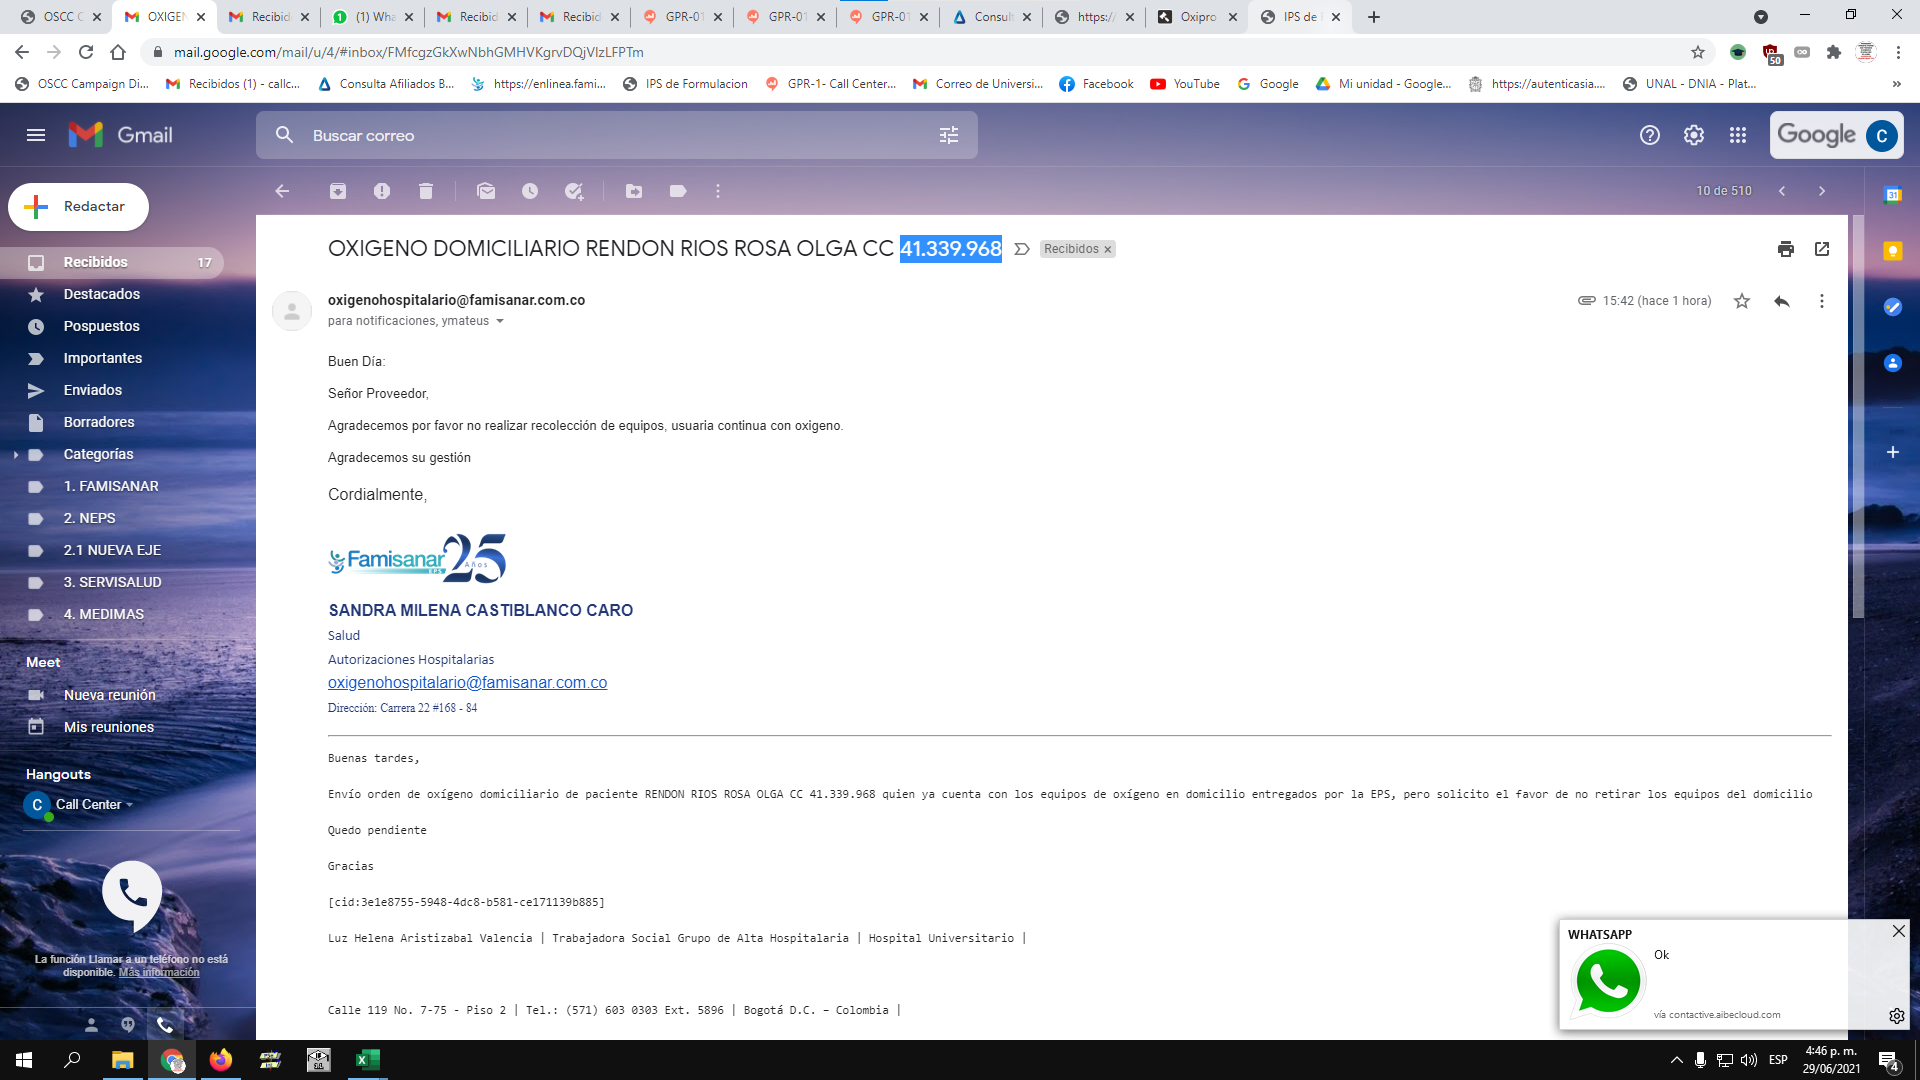Viewport: 1920px width, 1080px height.
Task: Report email as spam
Action: point(382,191)
